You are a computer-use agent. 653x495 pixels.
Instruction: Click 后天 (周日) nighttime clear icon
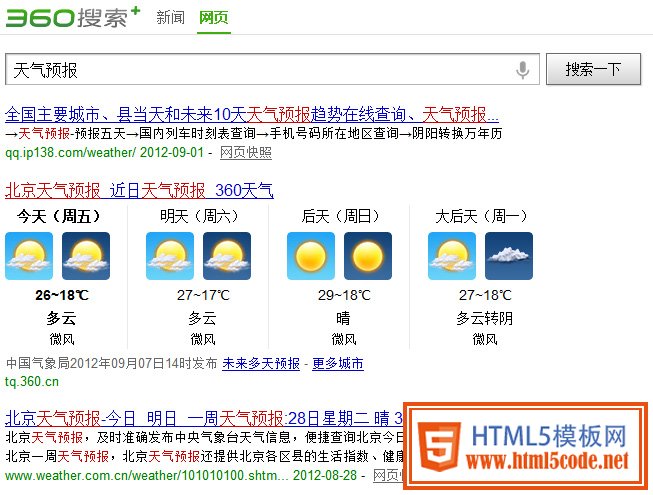pyautogui.click(x=368, y=256)
